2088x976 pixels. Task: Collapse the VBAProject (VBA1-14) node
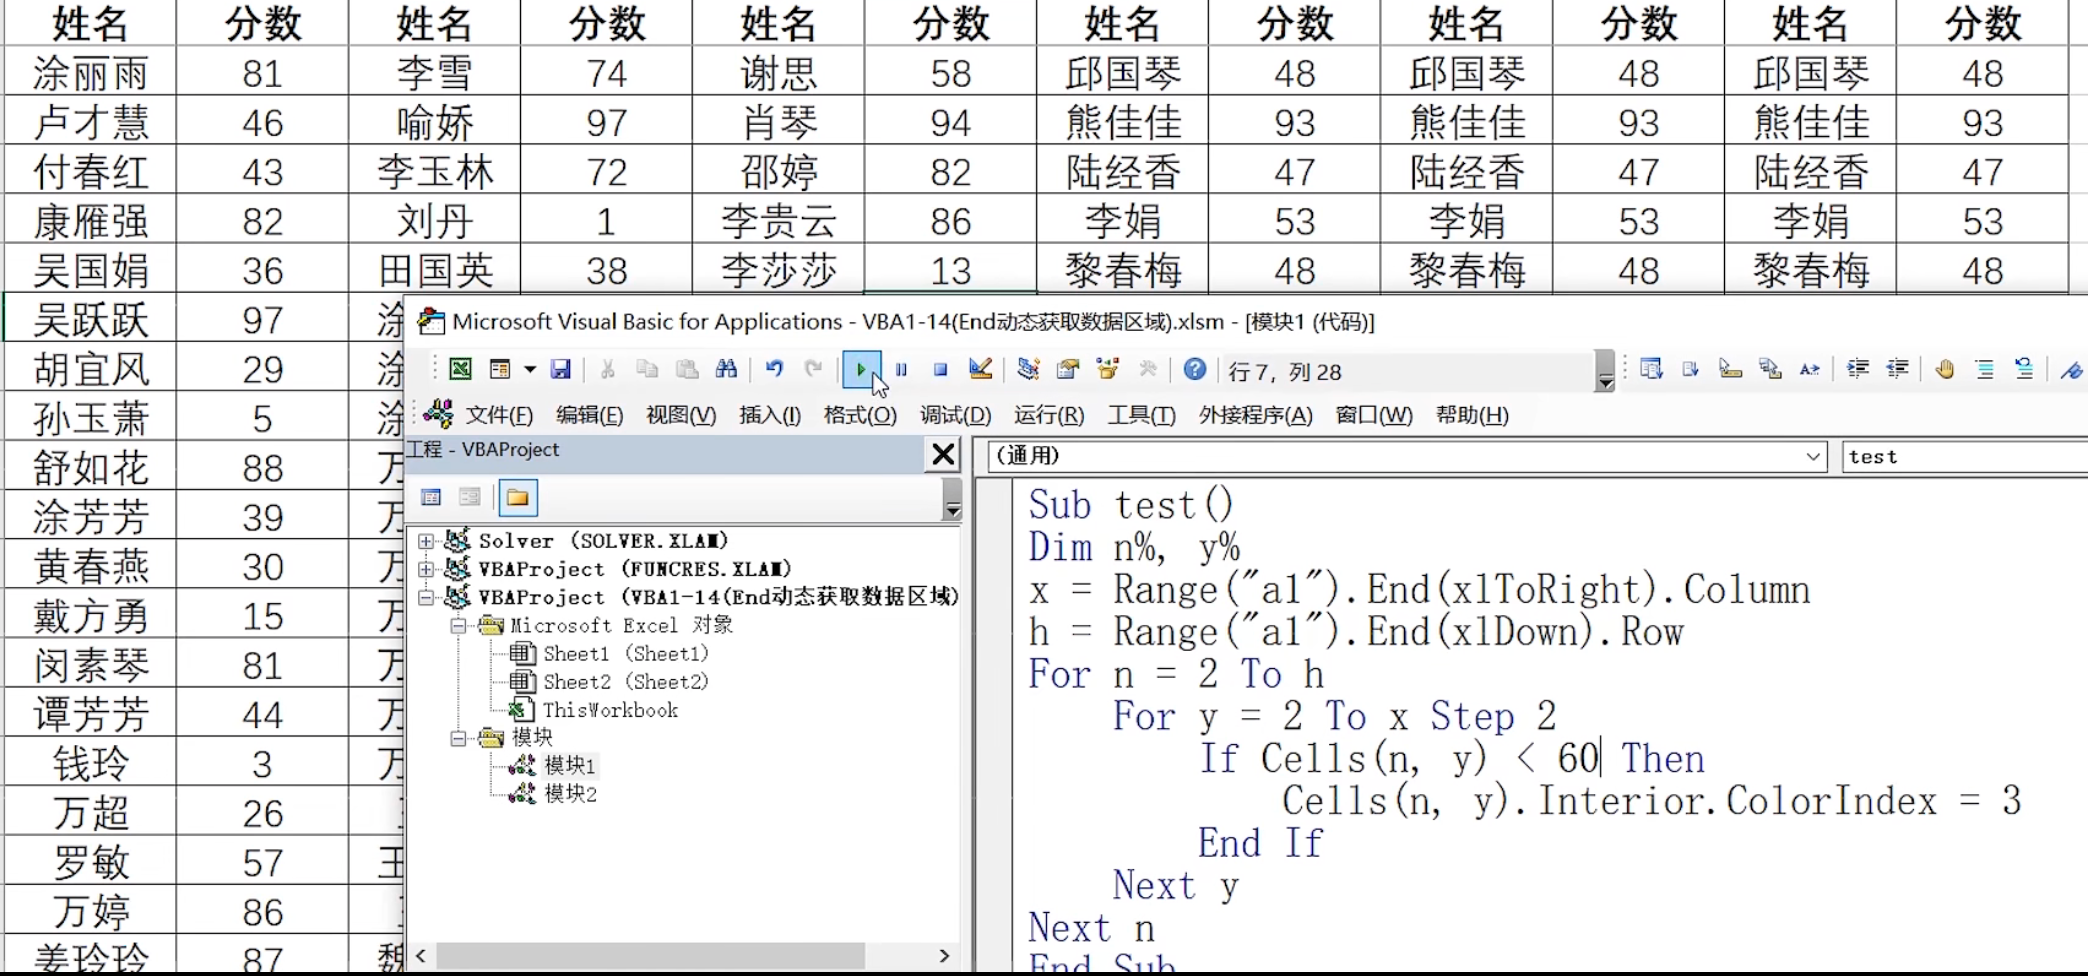pyautogui.click(x=427, y=597)
